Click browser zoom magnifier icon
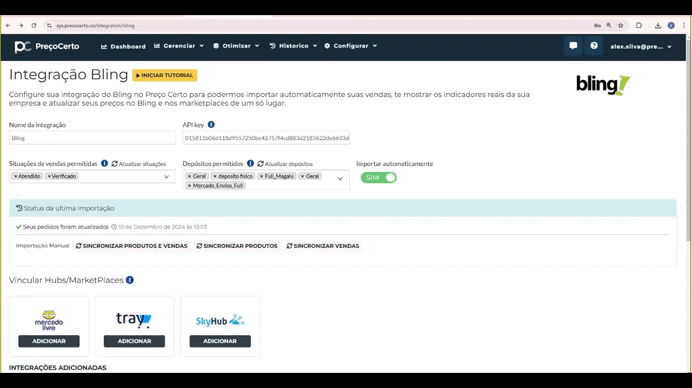 (609, 26)
